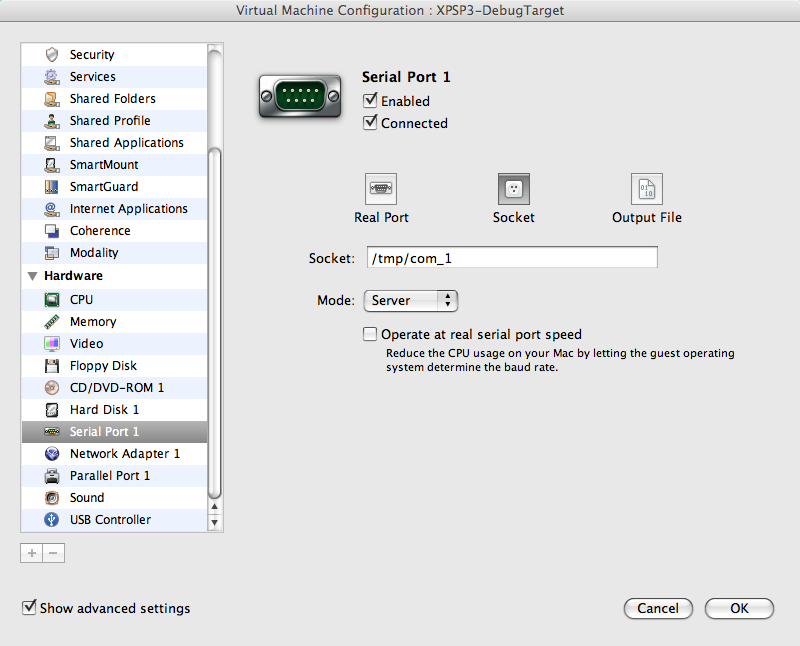The width and height of the screenshot is (800, 646).
Task: Uncheck the Enabled checkbox
Action: click(371, 101)
